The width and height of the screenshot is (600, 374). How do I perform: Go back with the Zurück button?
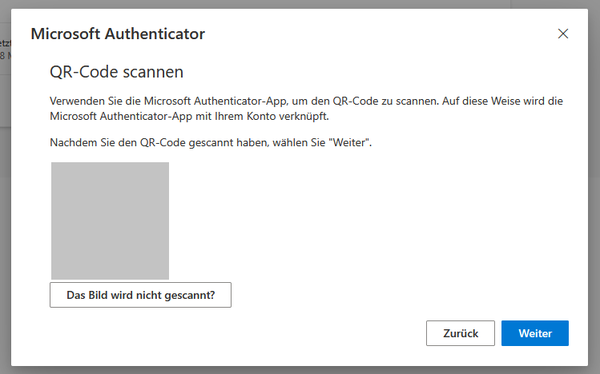point(460,333)
